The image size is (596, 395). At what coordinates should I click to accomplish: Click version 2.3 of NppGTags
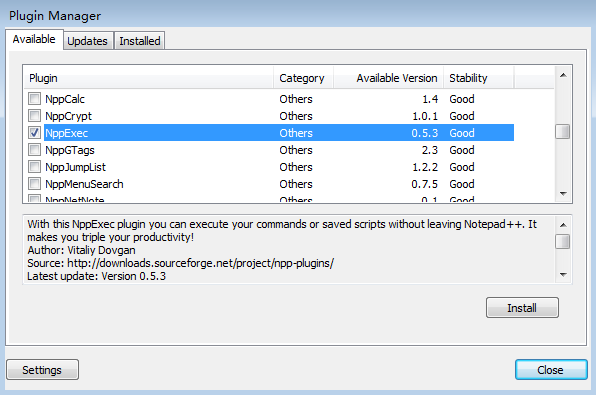(x=430, y=150)
